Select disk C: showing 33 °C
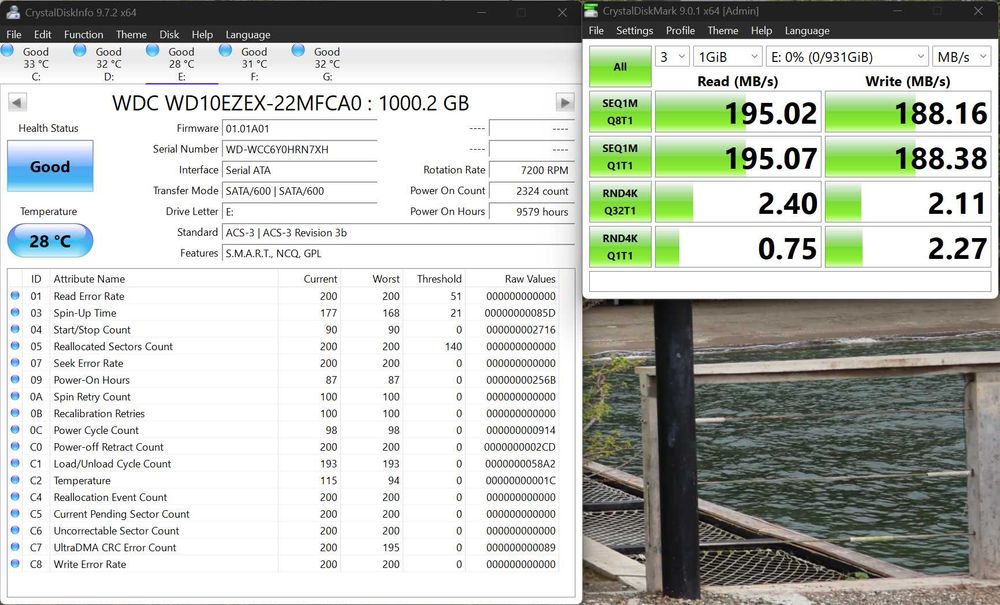 click(x=36, y=64)
